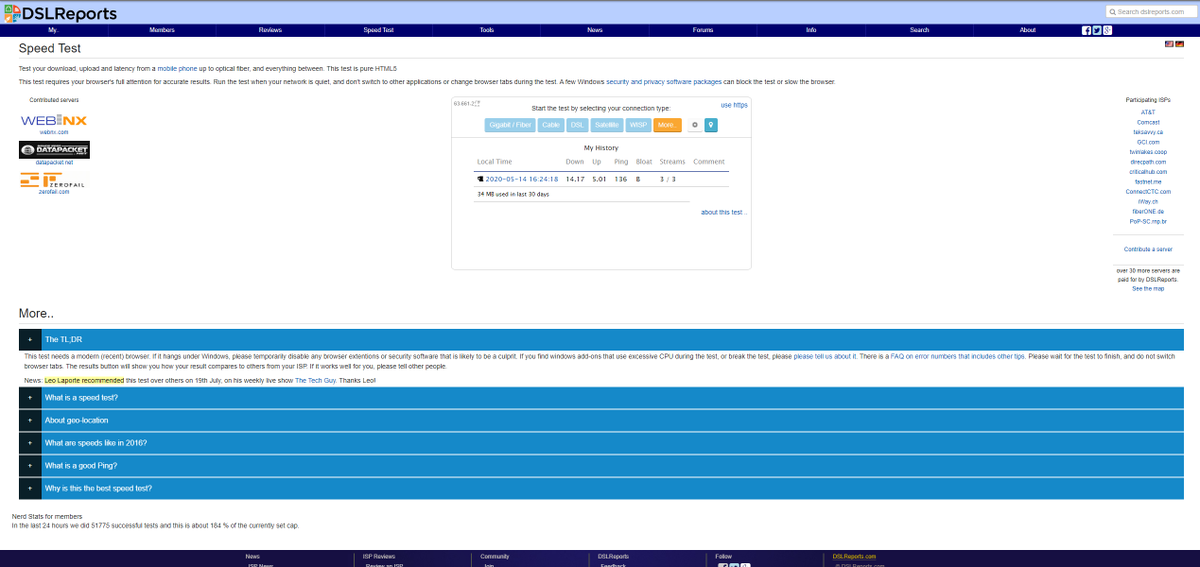Open the Info menu
The width and height of the screenshot is (1200, 567).
pos(811,30)
